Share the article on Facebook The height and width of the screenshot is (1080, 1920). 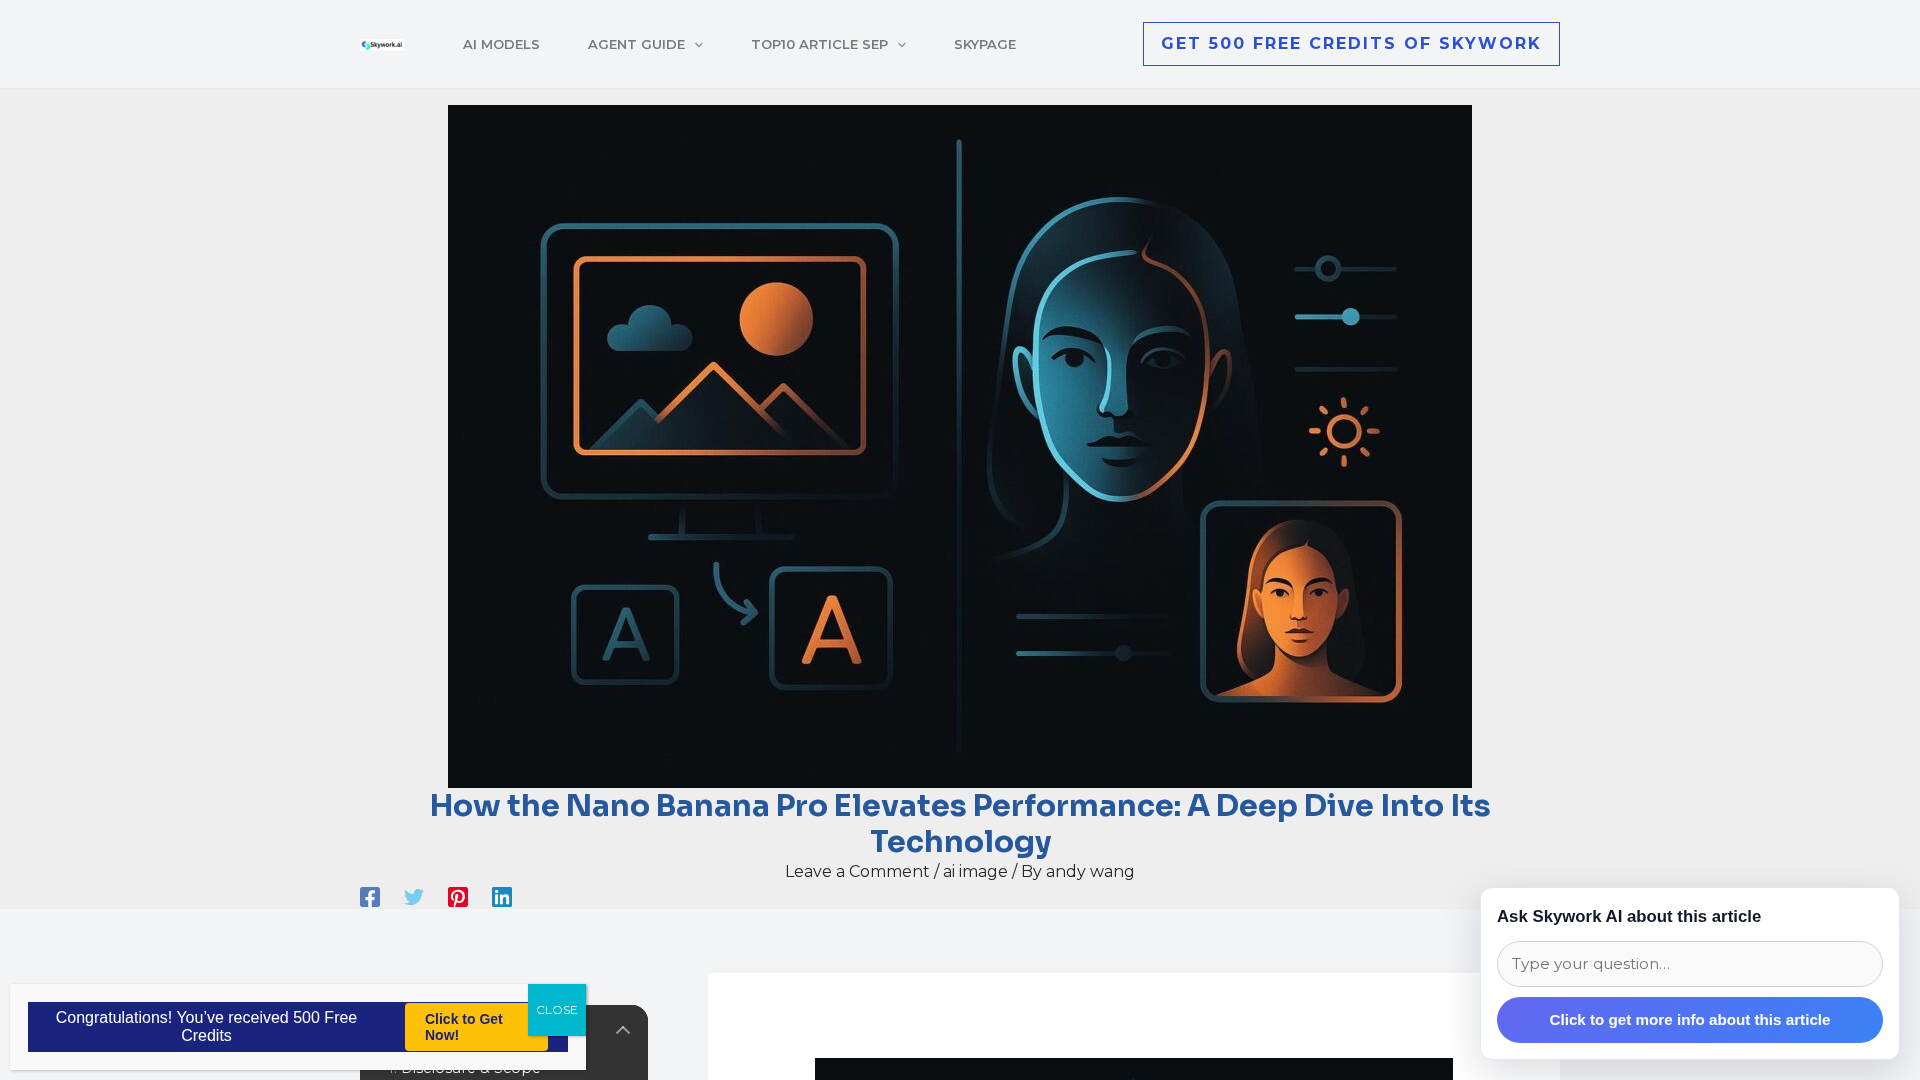[x=370, y=897]
